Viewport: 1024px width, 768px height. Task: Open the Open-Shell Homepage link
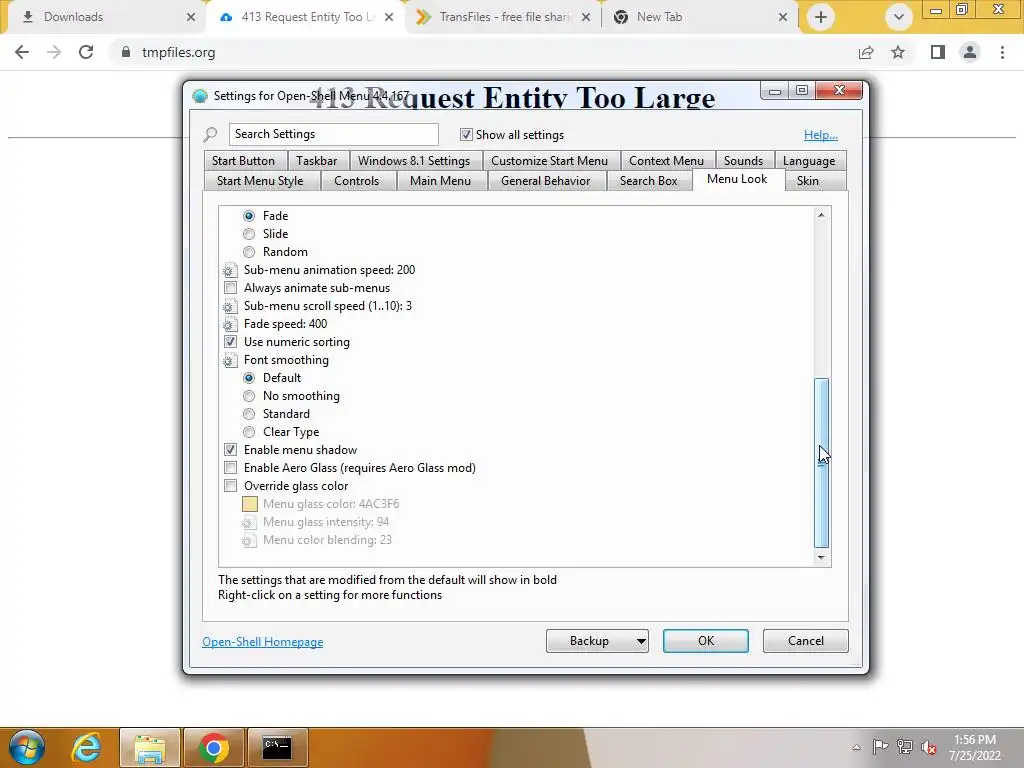point(263,642)
